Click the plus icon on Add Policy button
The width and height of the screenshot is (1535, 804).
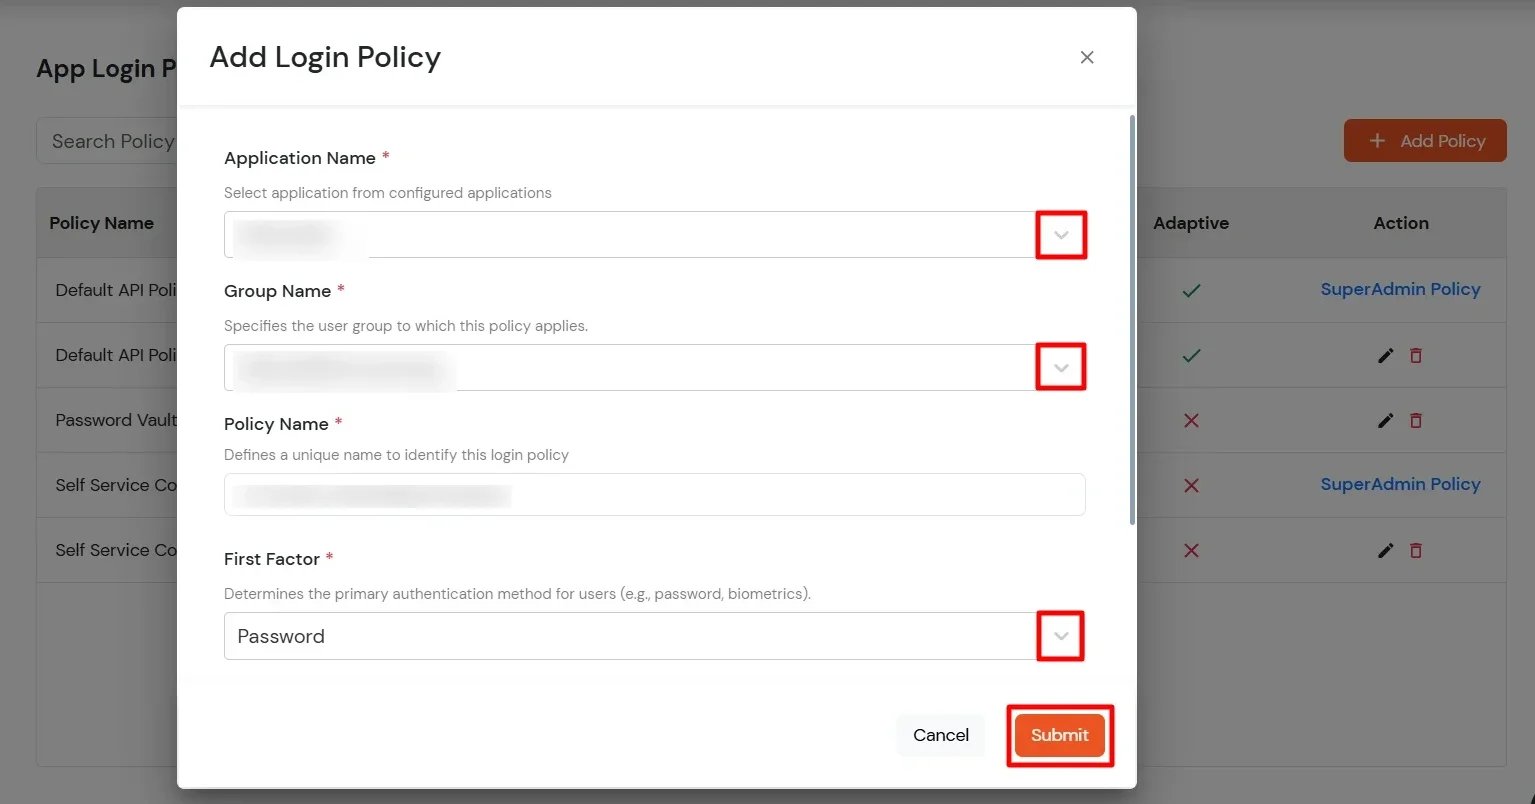click(1377, 140)
